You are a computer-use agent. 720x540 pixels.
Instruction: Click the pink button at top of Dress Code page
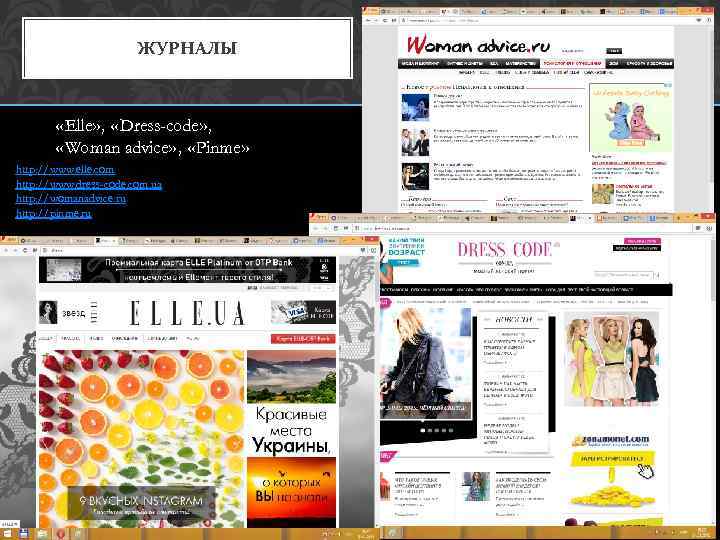coord(642,241)
